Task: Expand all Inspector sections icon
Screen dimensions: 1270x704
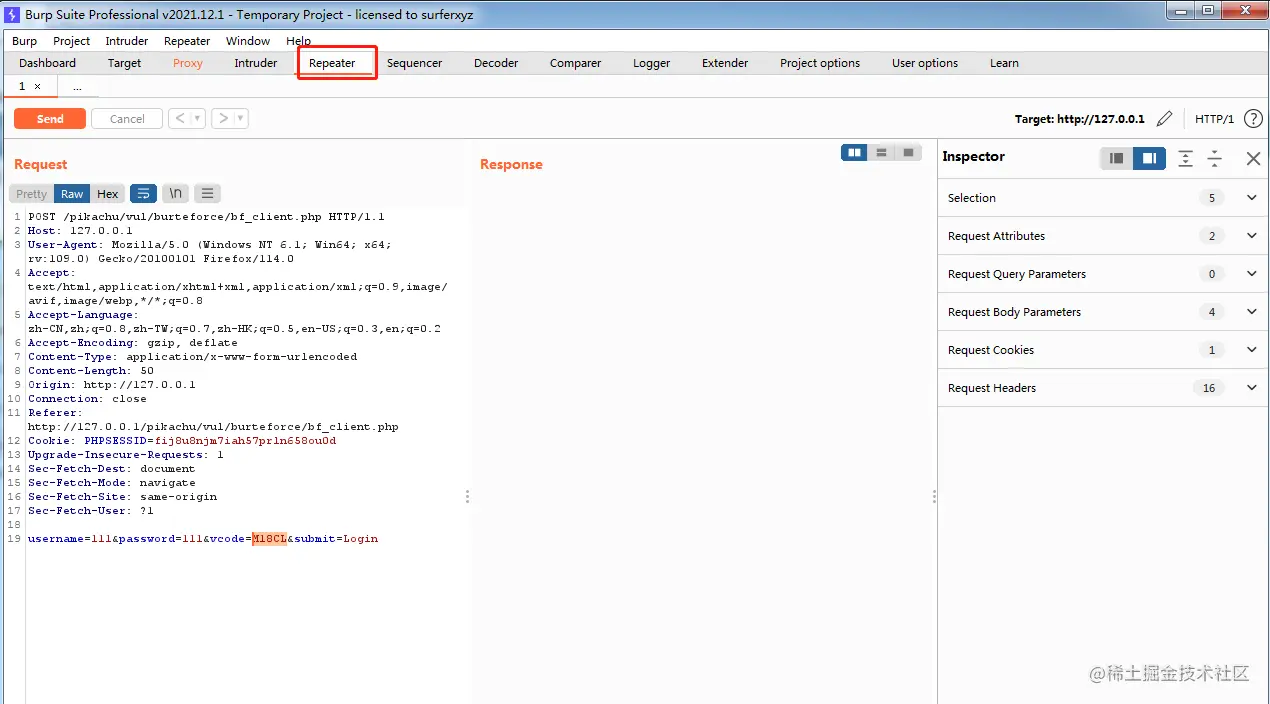Action: click(x=1185, y=158)
